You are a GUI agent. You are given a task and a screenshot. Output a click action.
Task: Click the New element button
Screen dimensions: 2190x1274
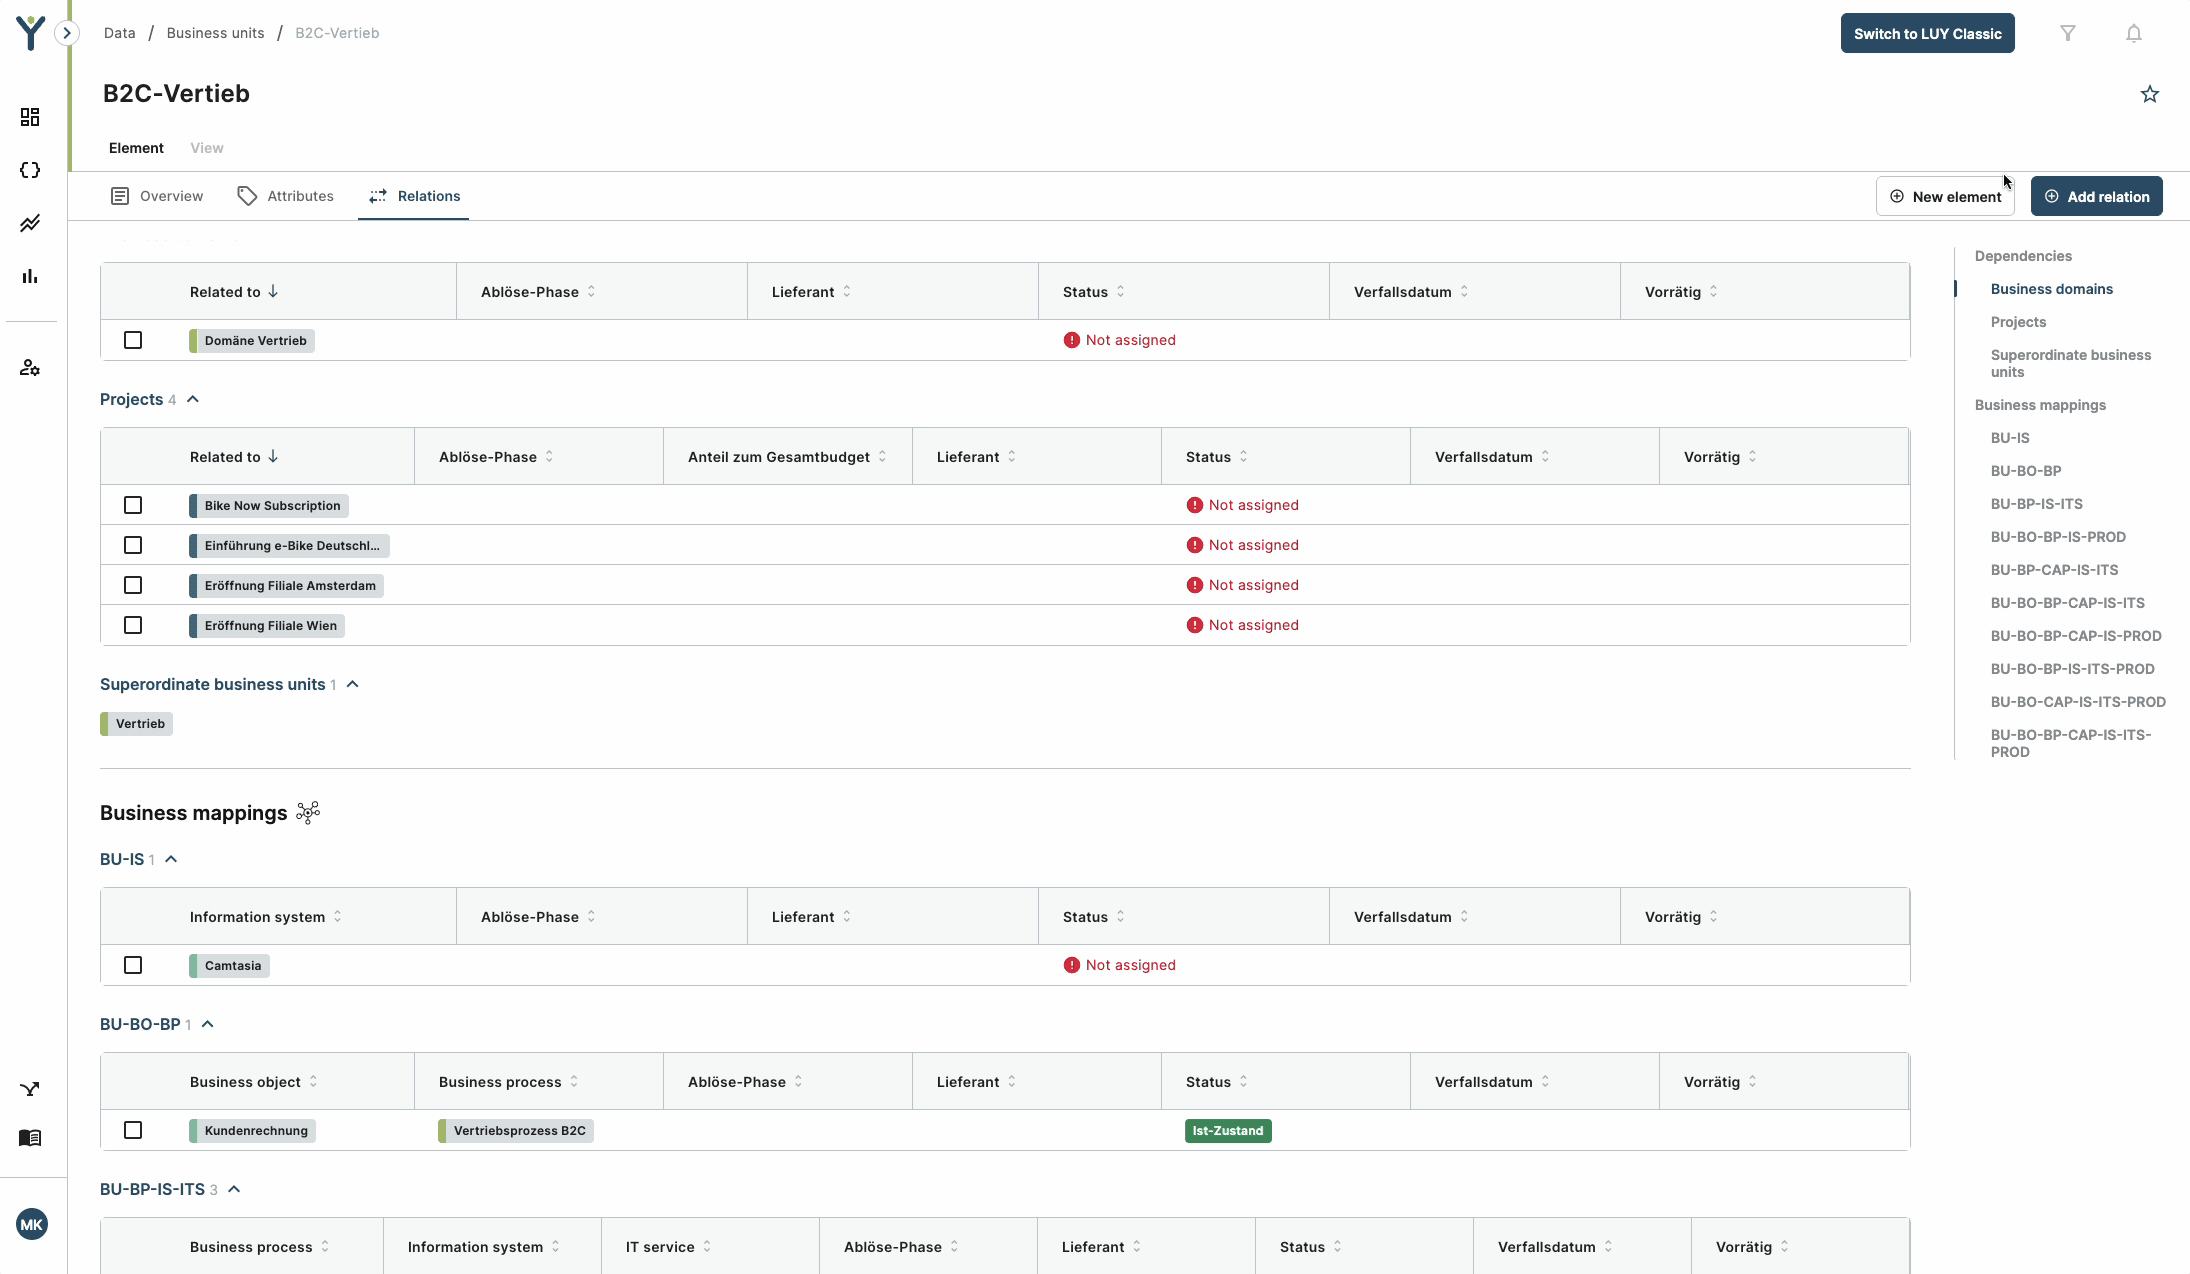coord(1944,195)
